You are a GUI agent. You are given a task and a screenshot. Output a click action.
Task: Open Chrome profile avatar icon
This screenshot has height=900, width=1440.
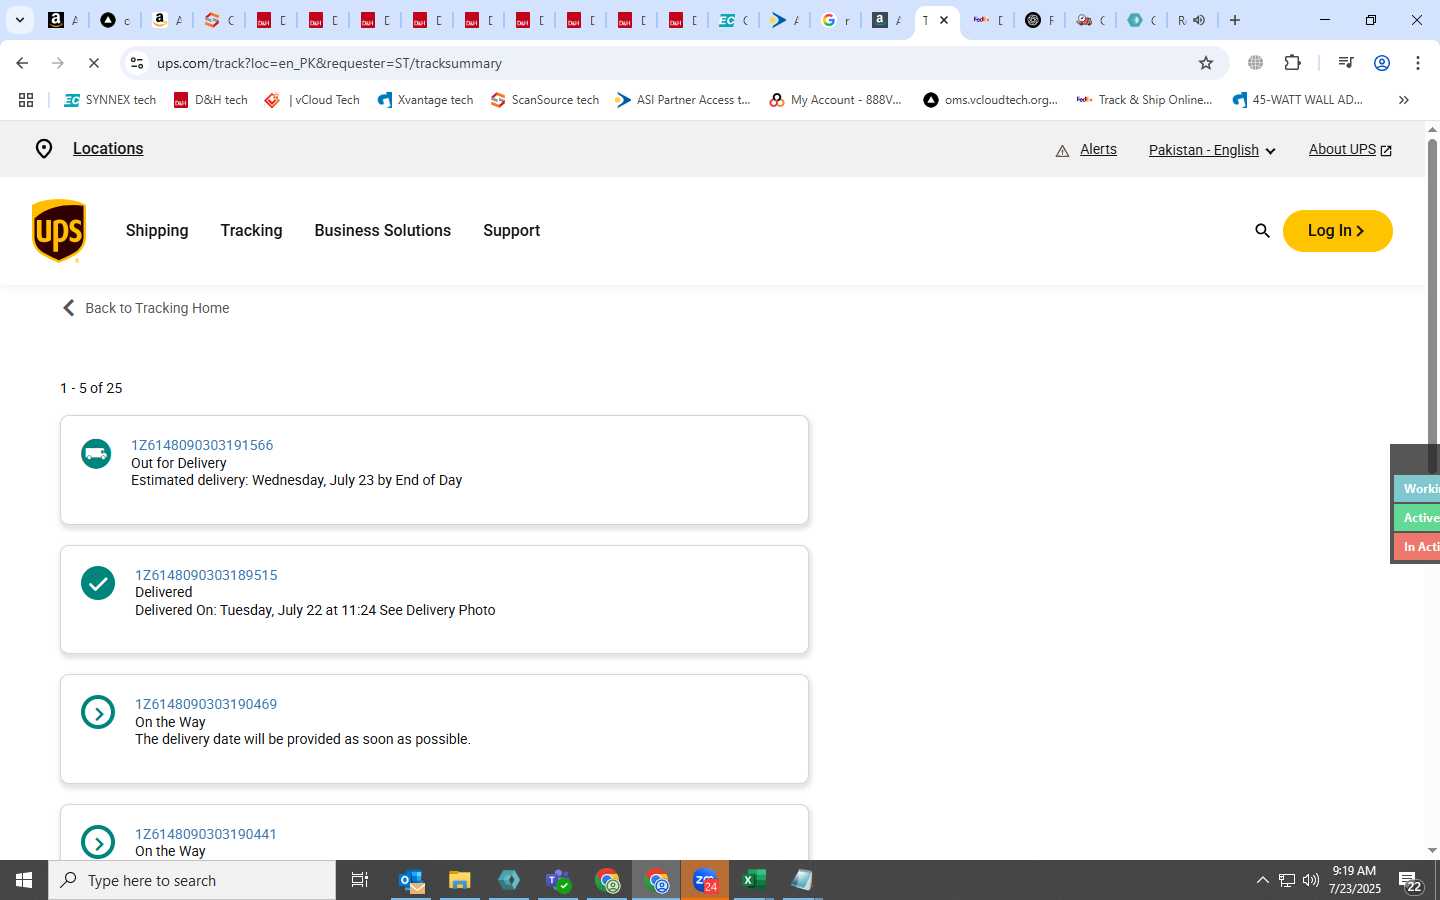1382,63
